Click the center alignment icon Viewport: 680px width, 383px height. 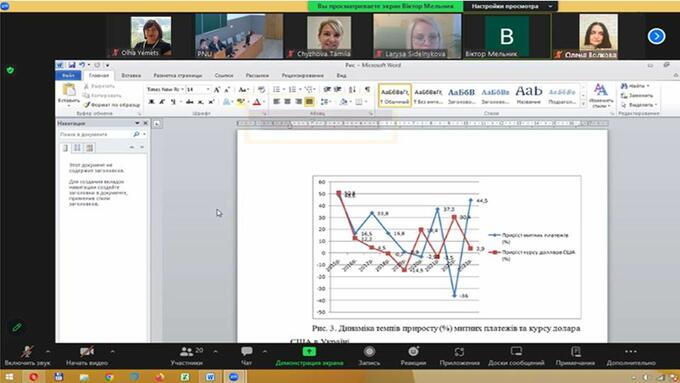click(x=287, y=101)
